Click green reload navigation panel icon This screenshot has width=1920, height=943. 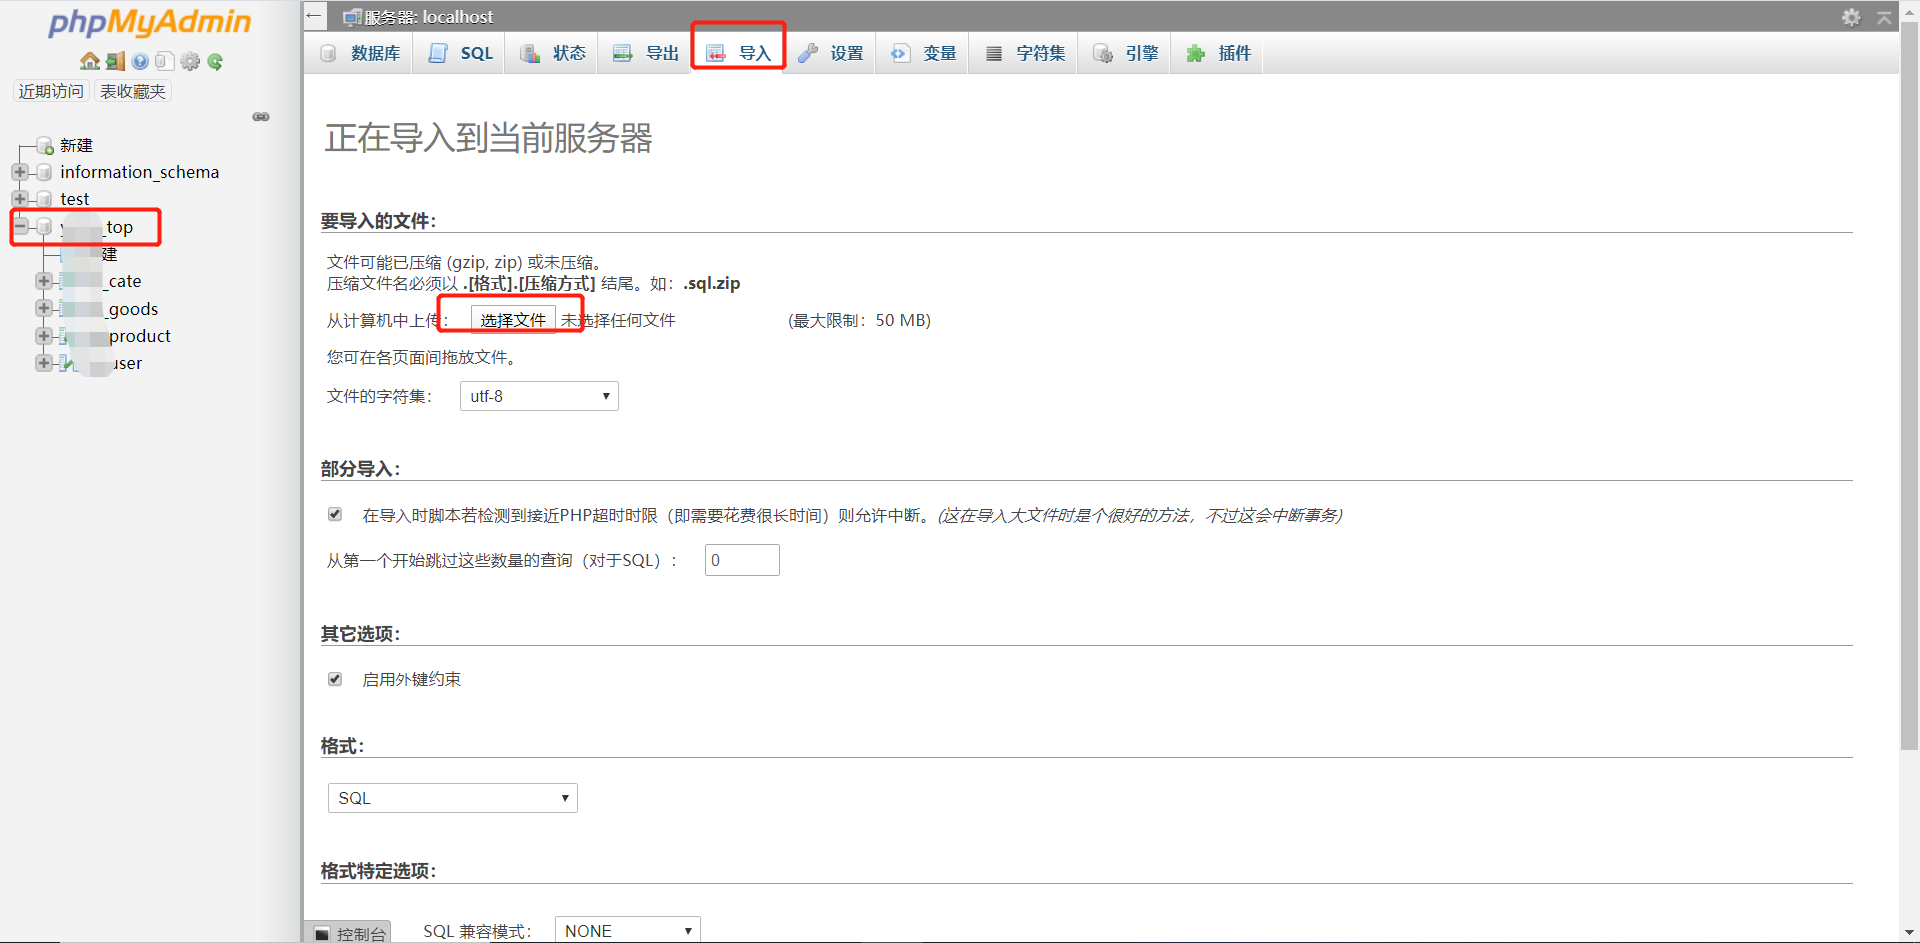pyautogui.click(x=215, y=61)
